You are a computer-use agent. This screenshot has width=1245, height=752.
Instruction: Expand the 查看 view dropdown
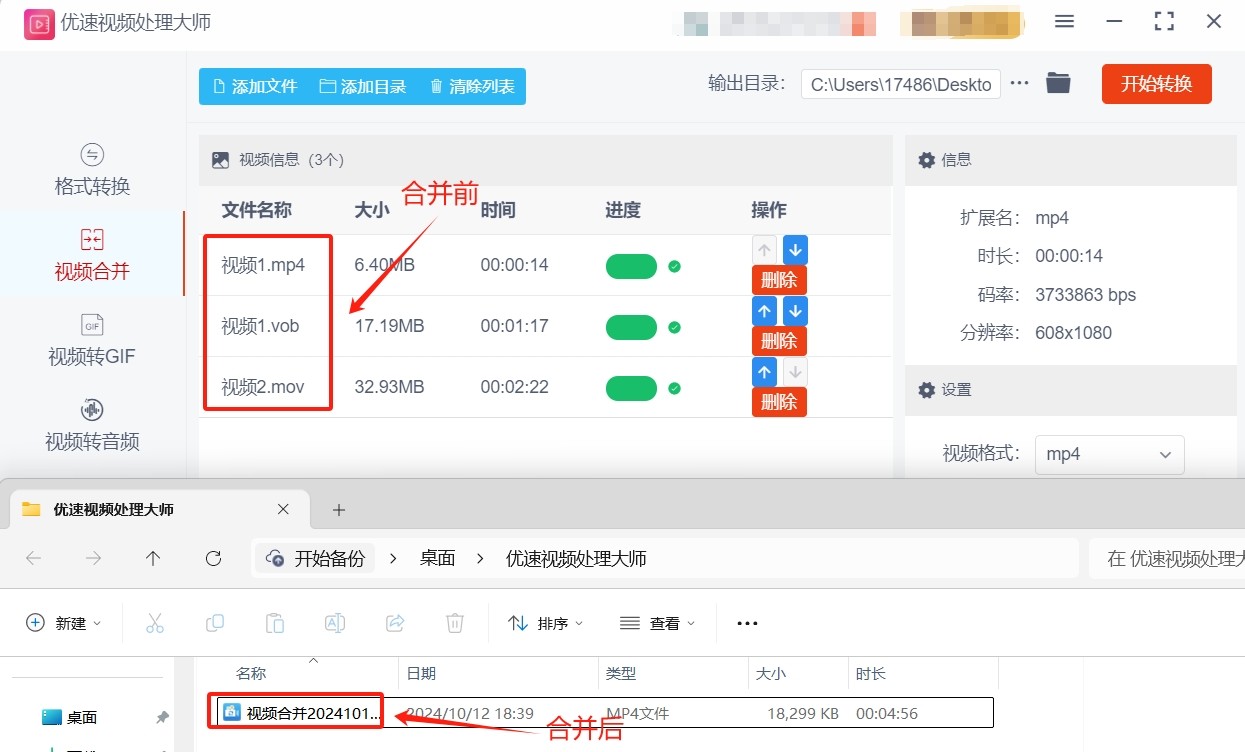pyautogui.click(x=657, y=623)
